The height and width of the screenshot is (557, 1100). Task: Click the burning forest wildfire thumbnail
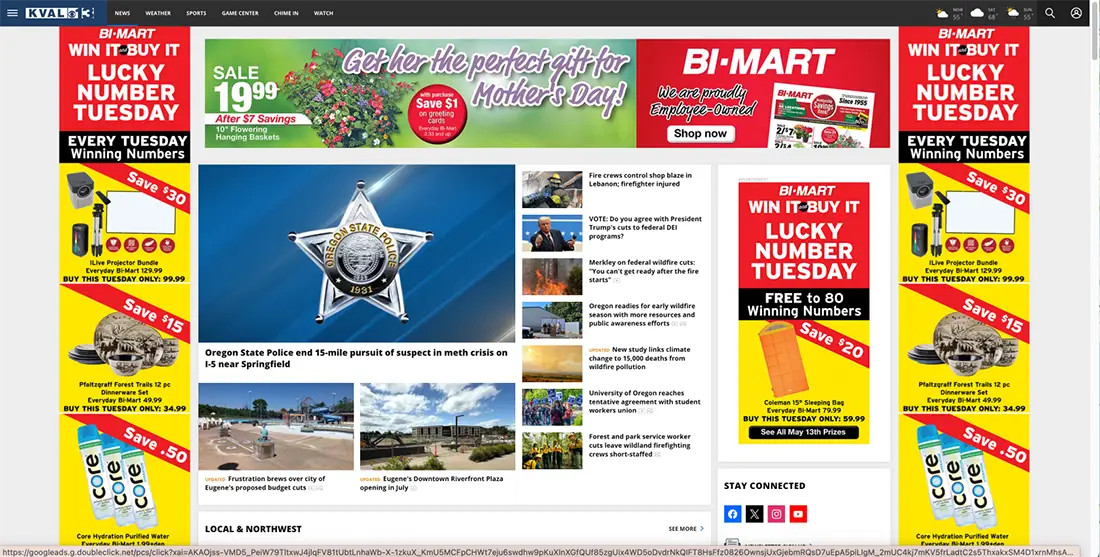pyautogui.click(x=552, y=276)
